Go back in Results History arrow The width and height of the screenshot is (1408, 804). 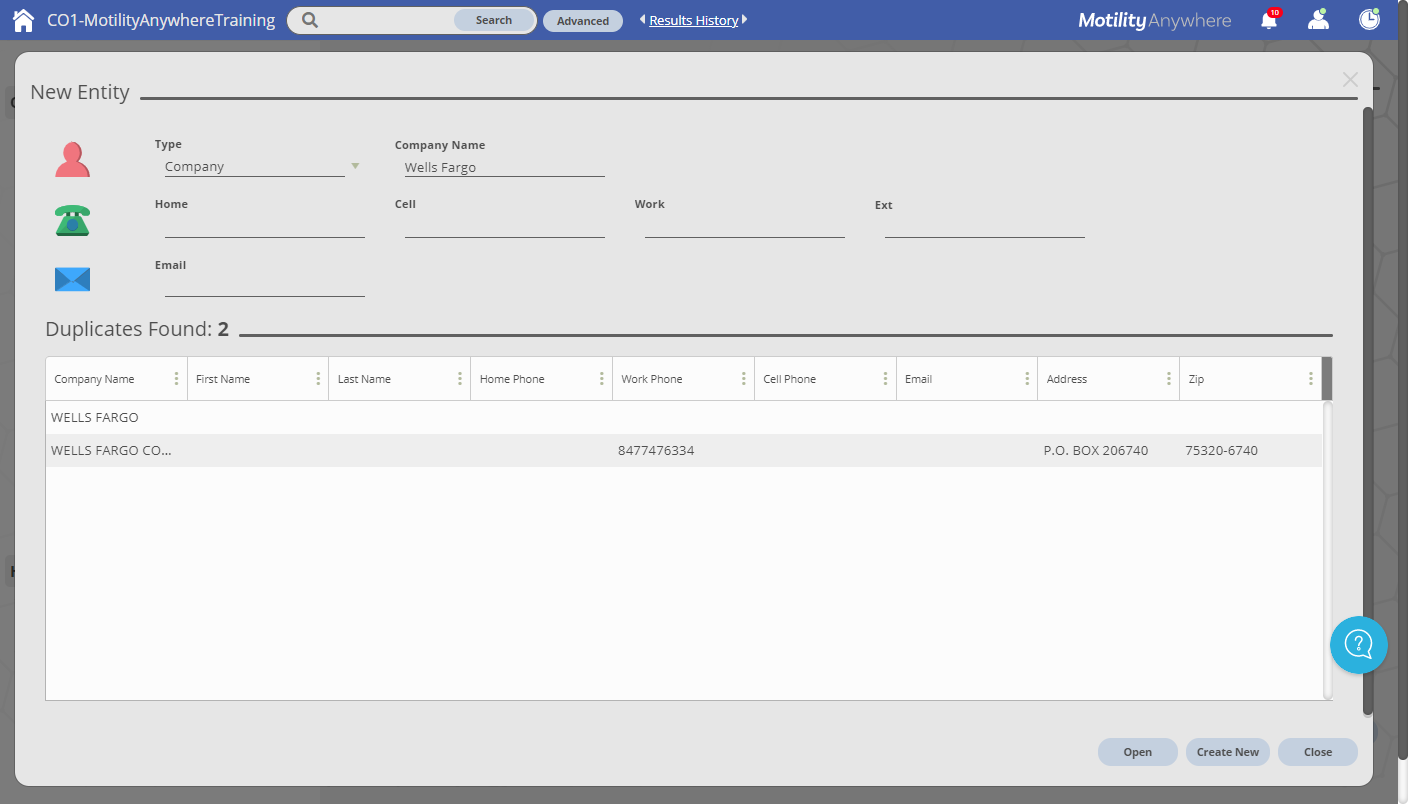643,20
